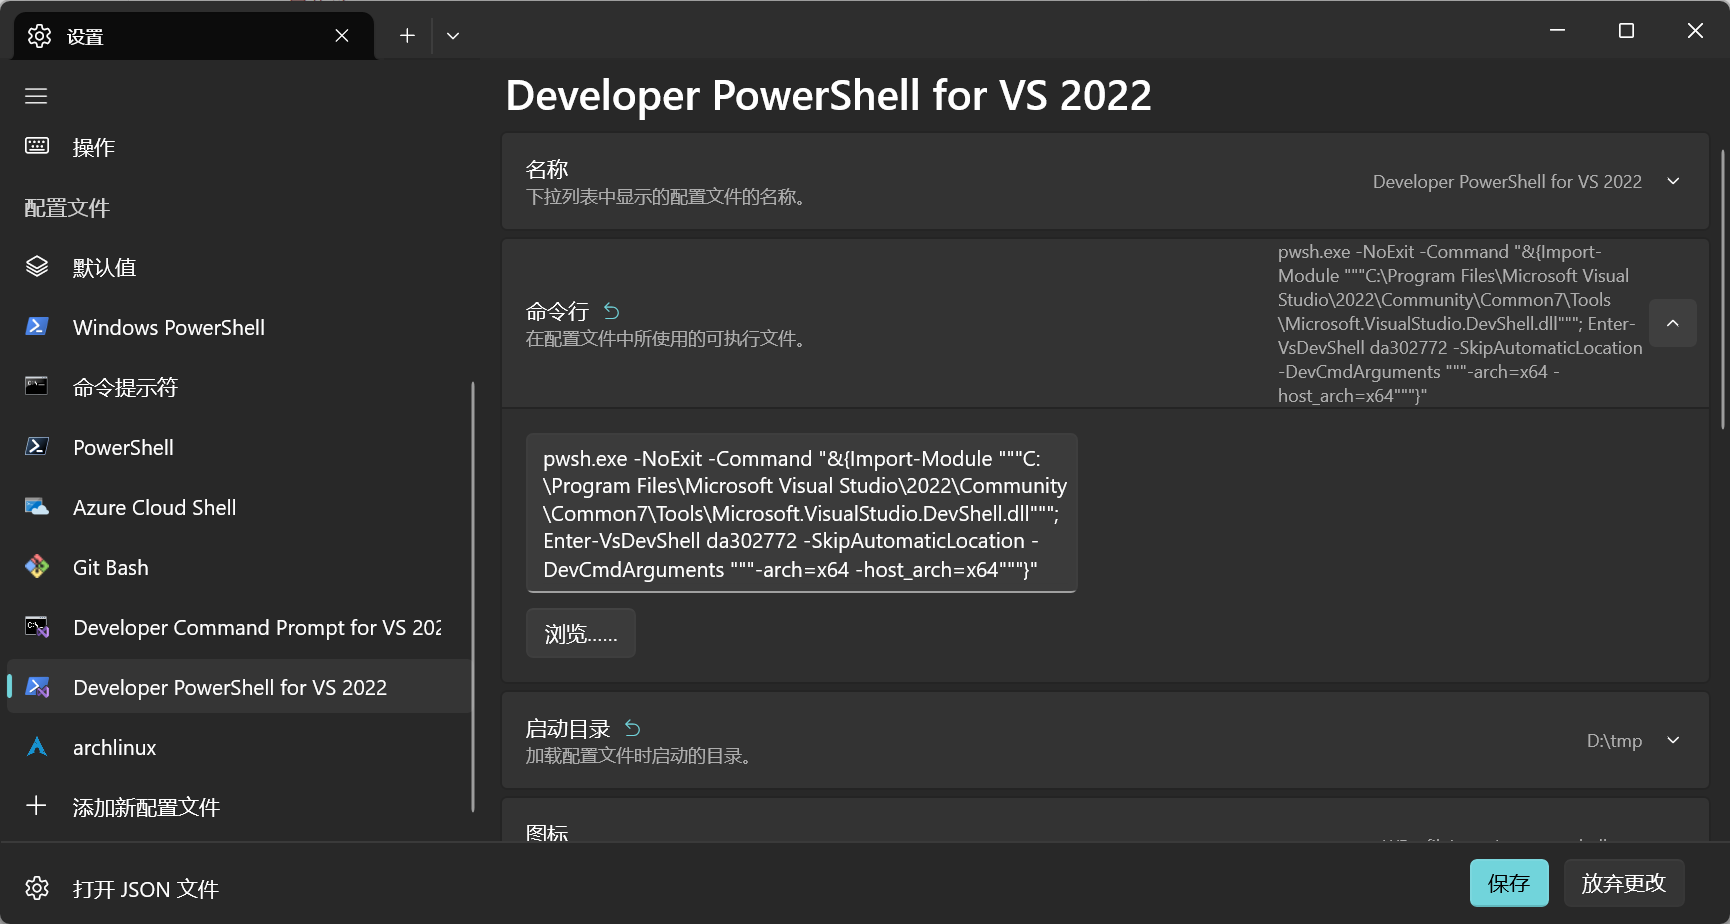
Task: Click inside the command line text box
Action: coord(801,513)
